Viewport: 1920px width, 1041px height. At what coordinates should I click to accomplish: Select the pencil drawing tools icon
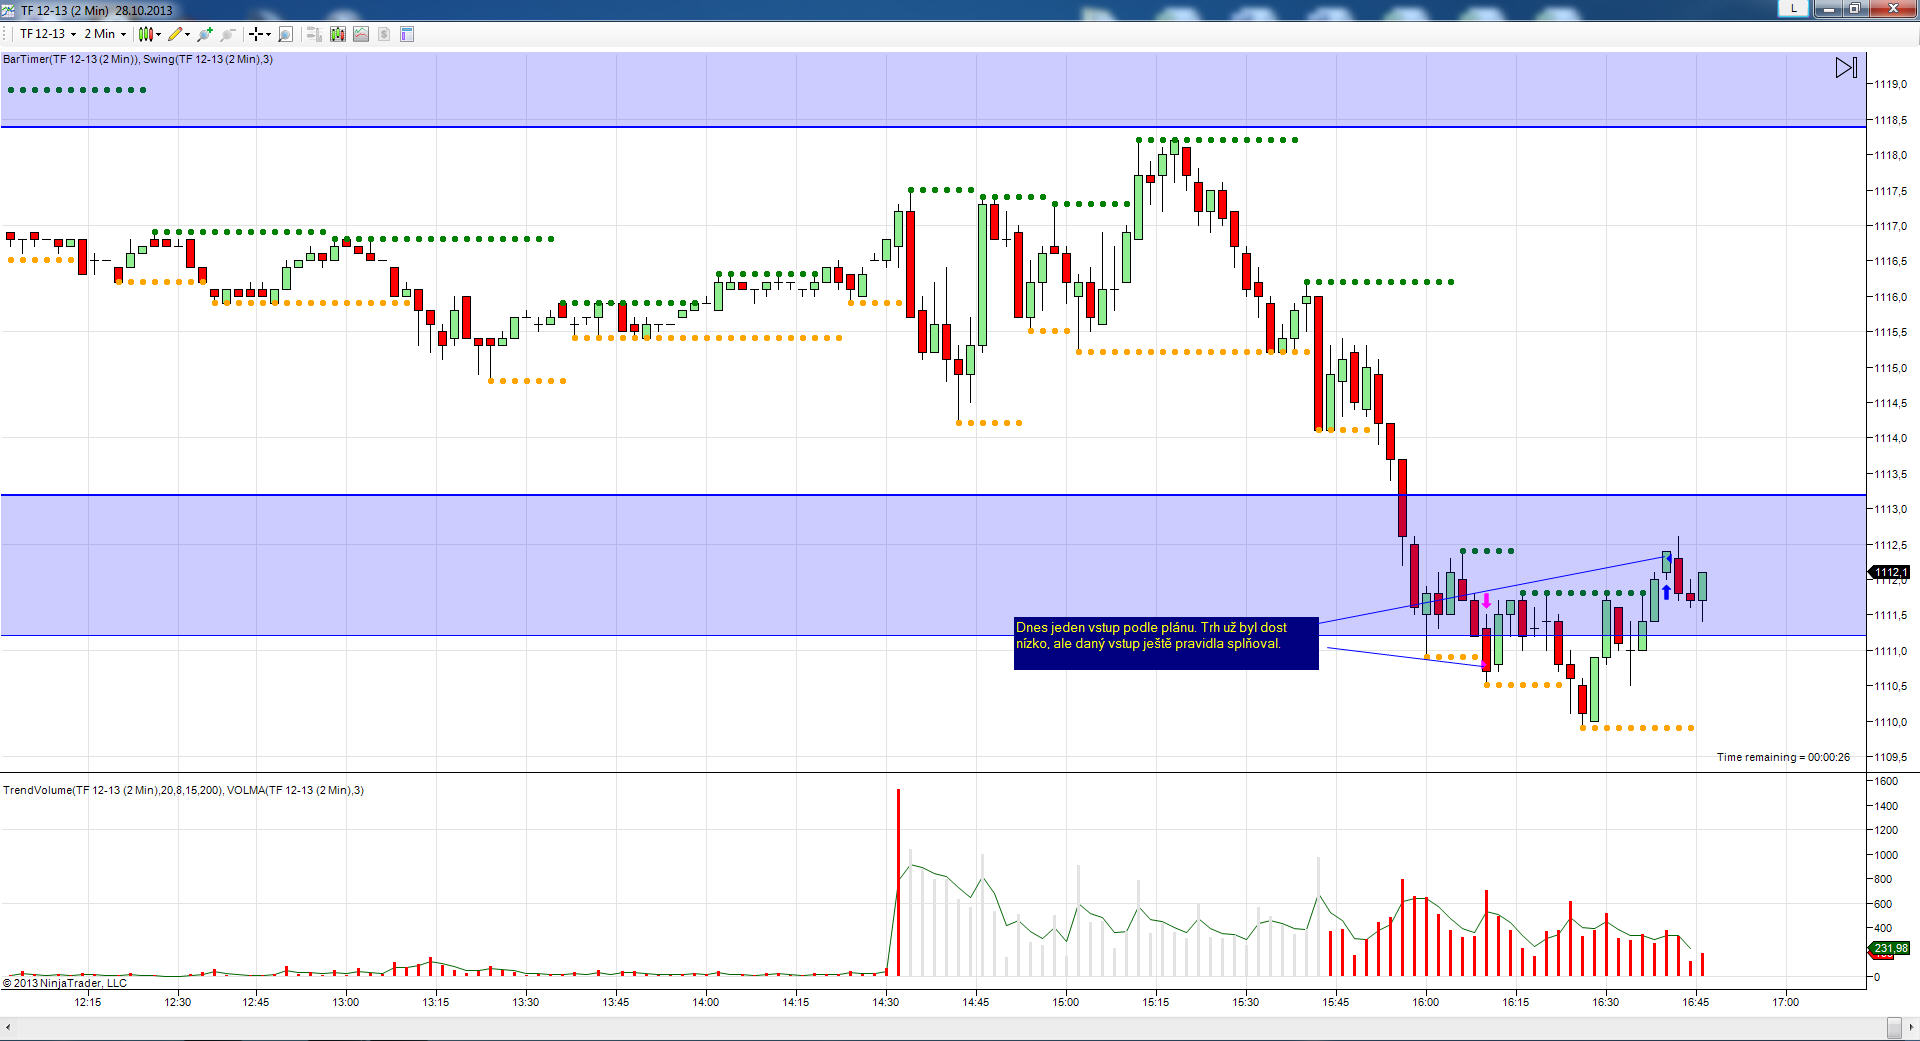click(175, 34)
